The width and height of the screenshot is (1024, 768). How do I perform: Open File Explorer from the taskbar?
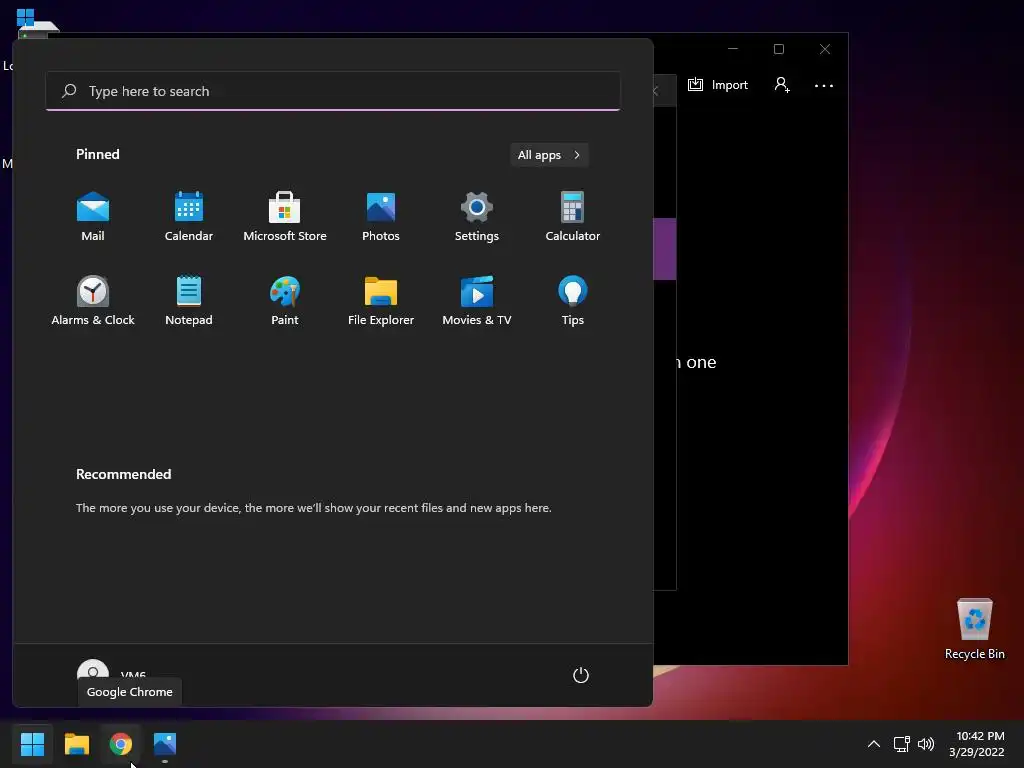click(76, 744)
